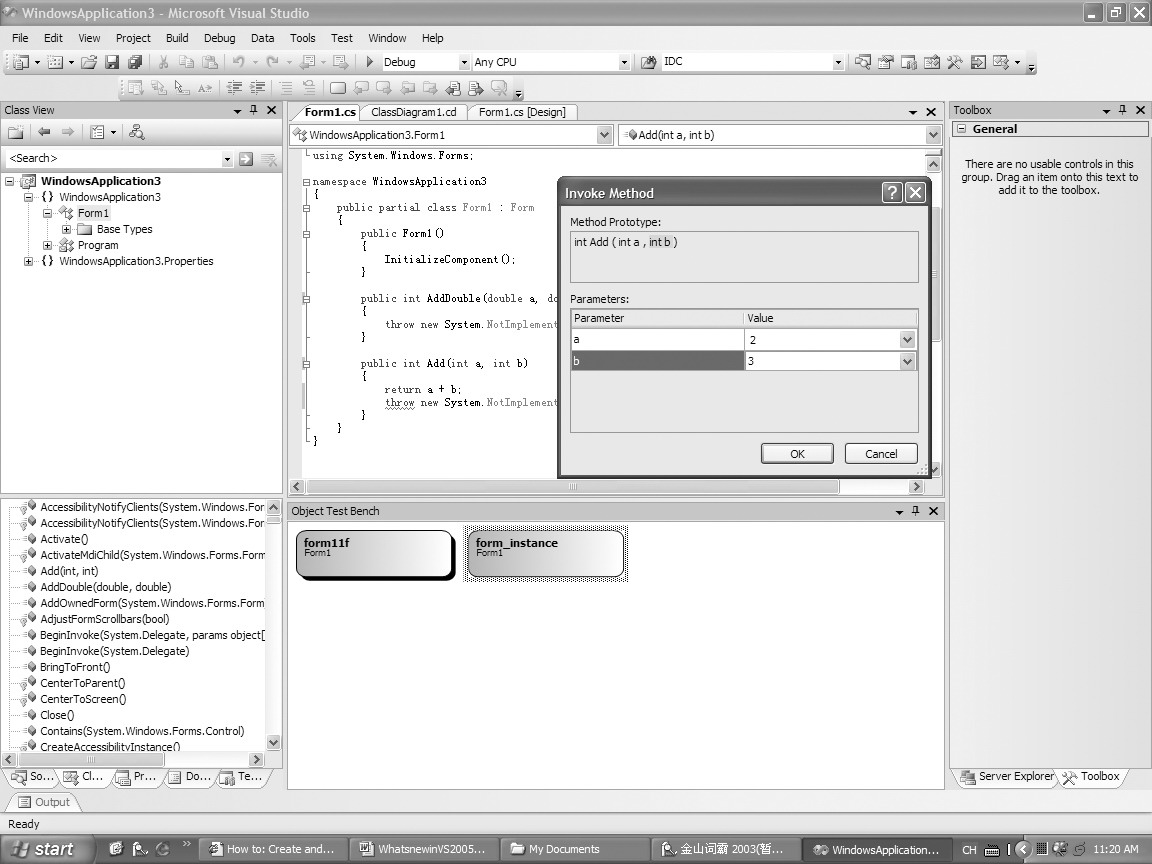This screenshot has height=864, width=1152.
Task: Click the help question mark in Invoke Method
Action: (892, 193)
